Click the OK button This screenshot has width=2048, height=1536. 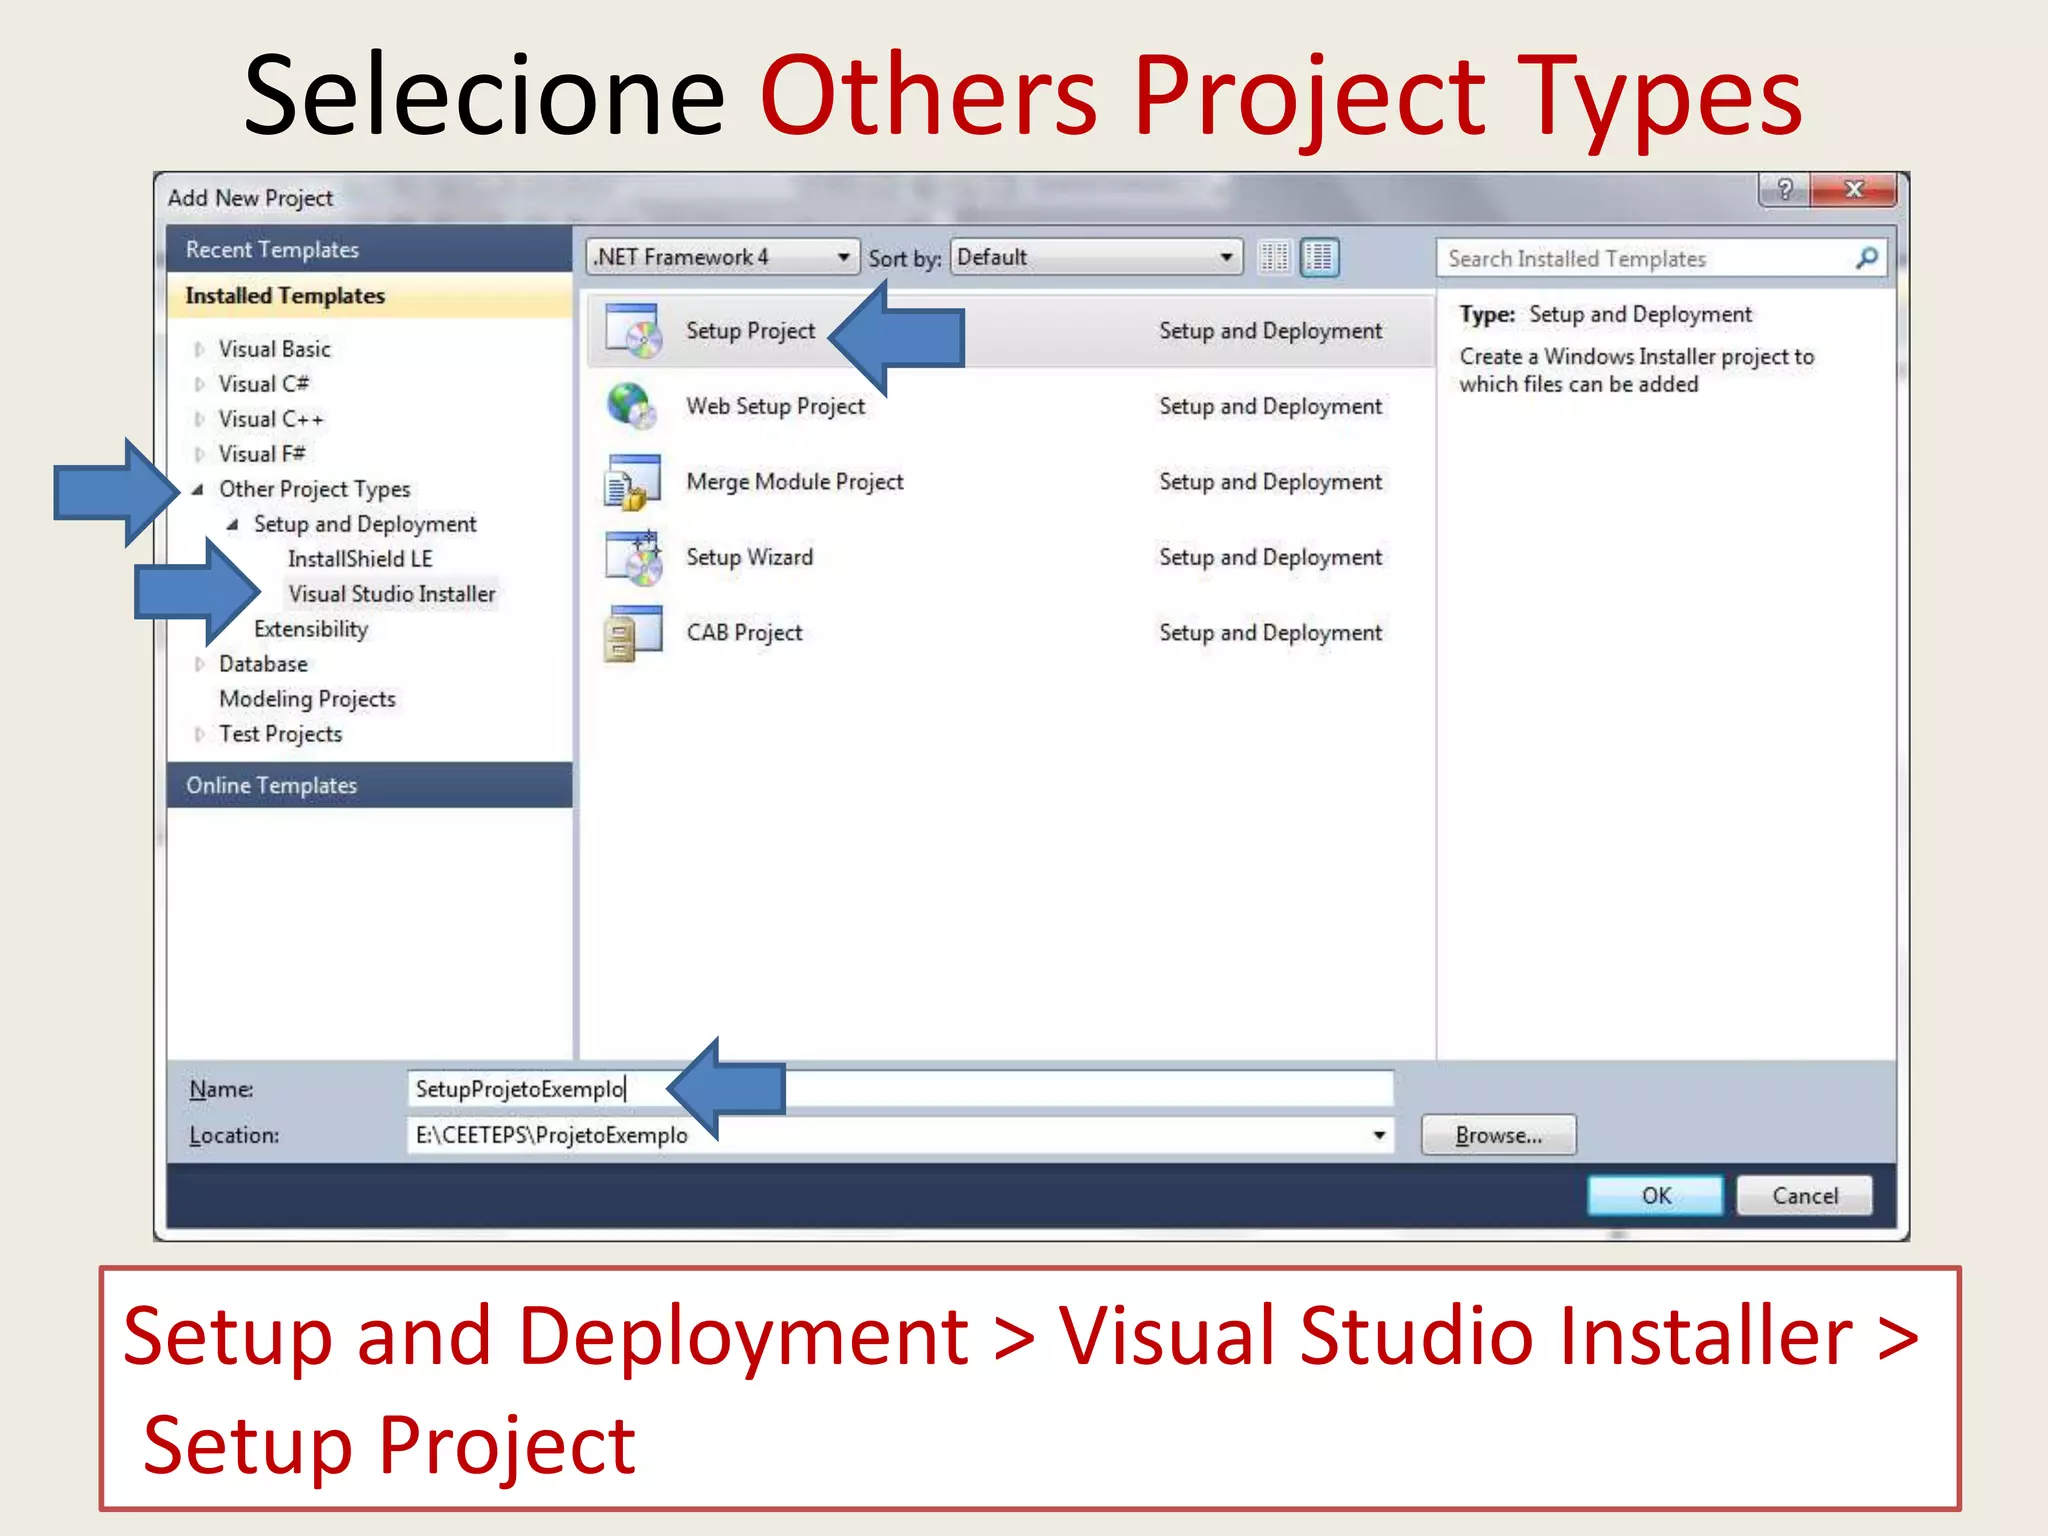1656,1196
